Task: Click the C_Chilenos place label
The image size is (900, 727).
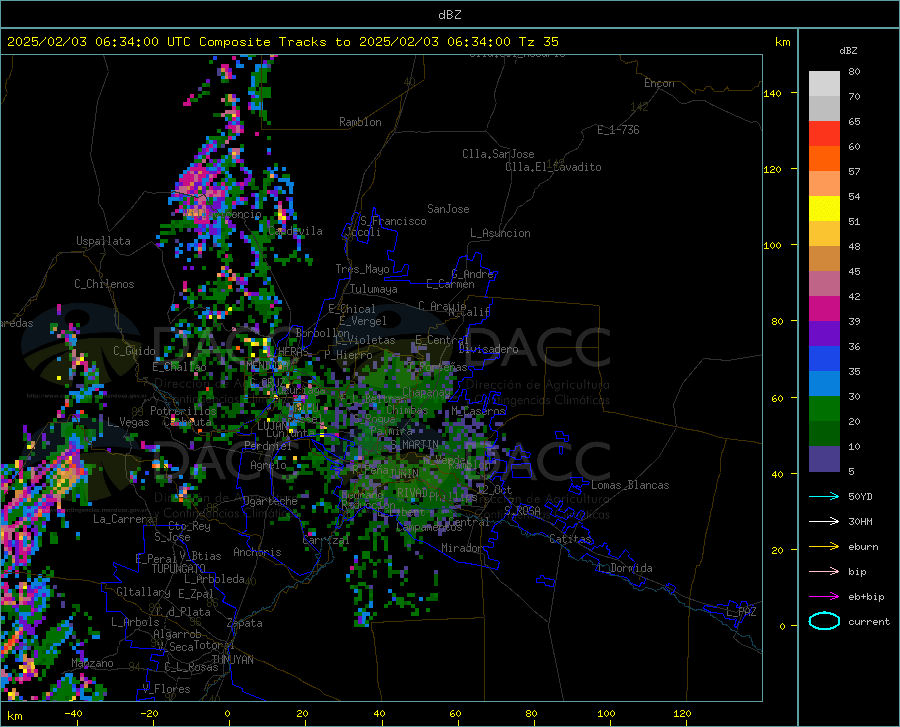Action: 104,284
